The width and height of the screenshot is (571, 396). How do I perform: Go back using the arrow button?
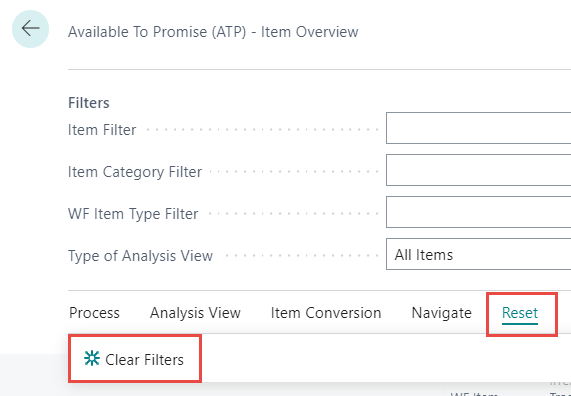[x=30, y=29]
